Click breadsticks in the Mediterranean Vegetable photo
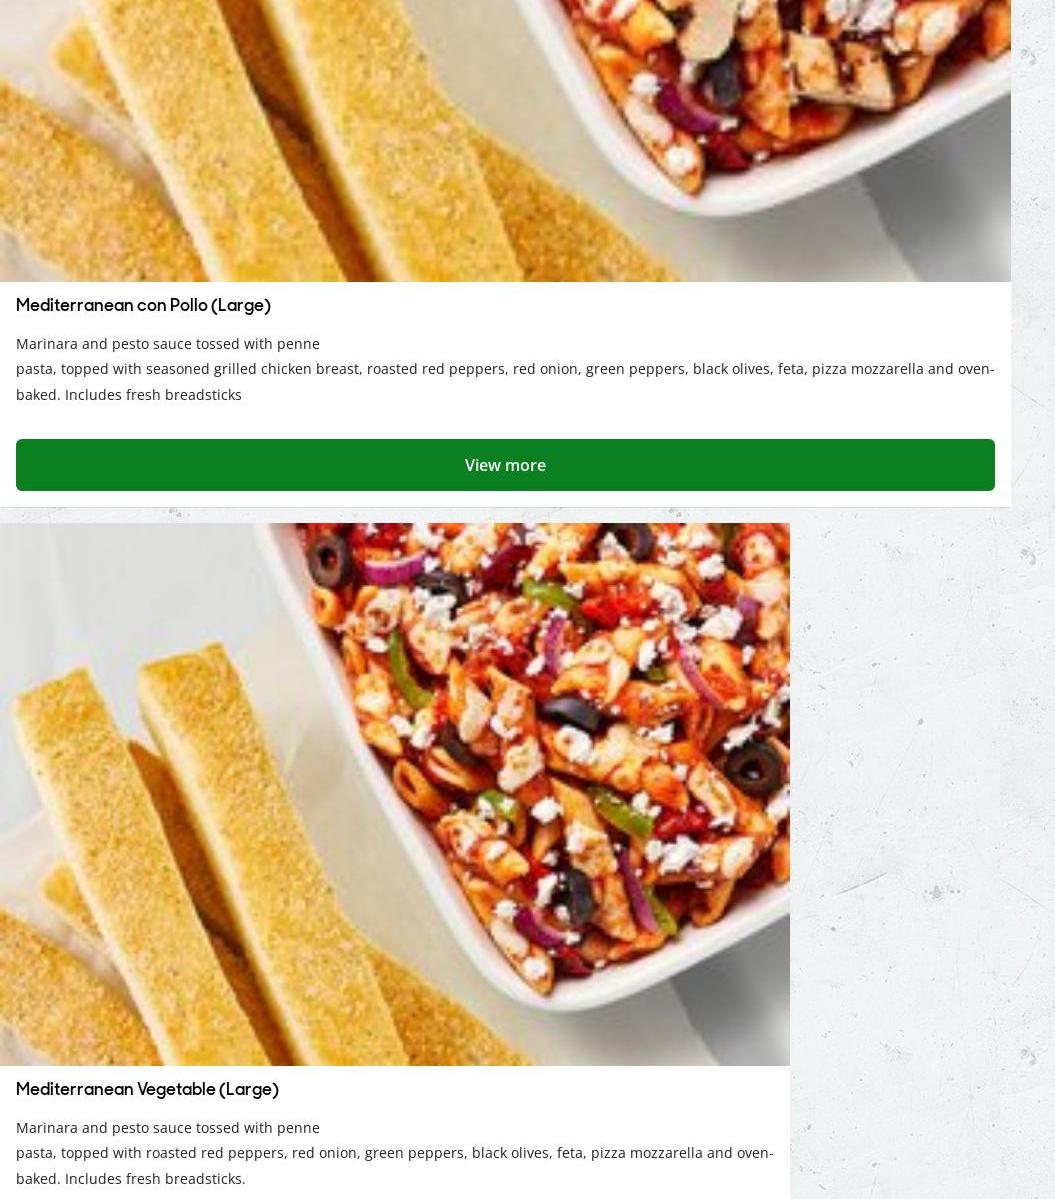1055x1199 pixels. pos(191,864)
